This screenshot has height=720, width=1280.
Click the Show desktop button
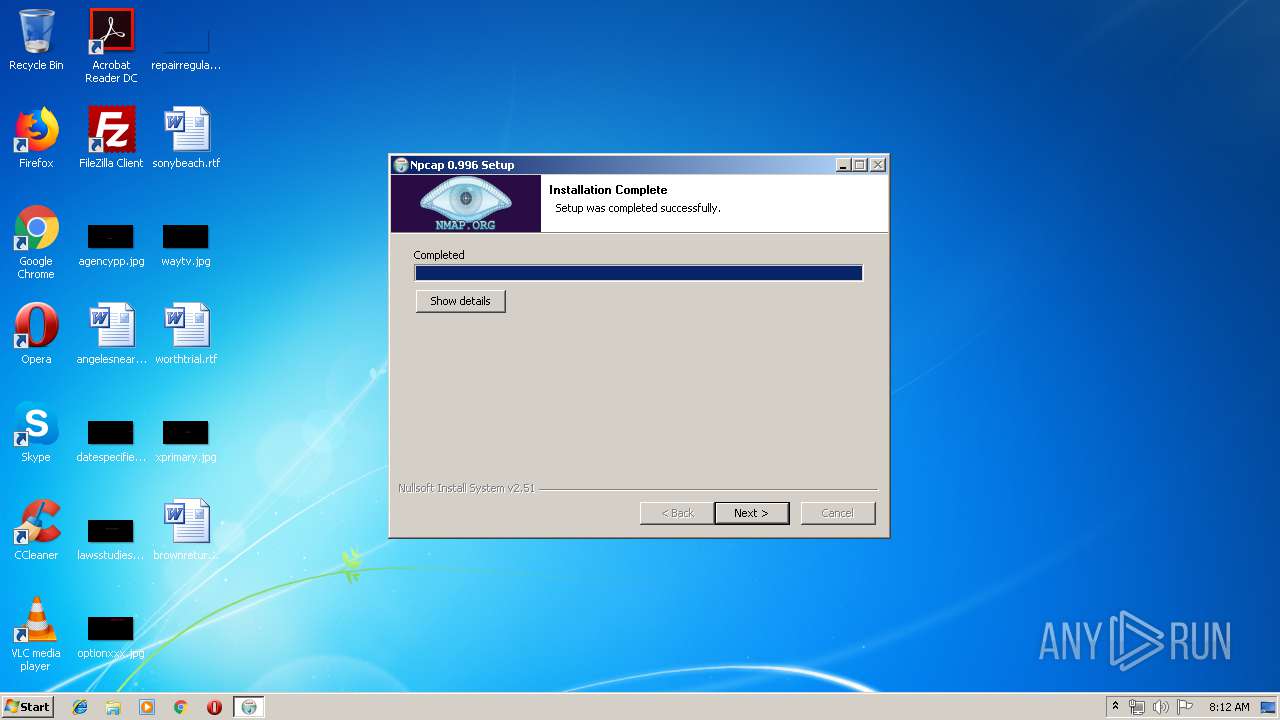tap(1269, 707)
